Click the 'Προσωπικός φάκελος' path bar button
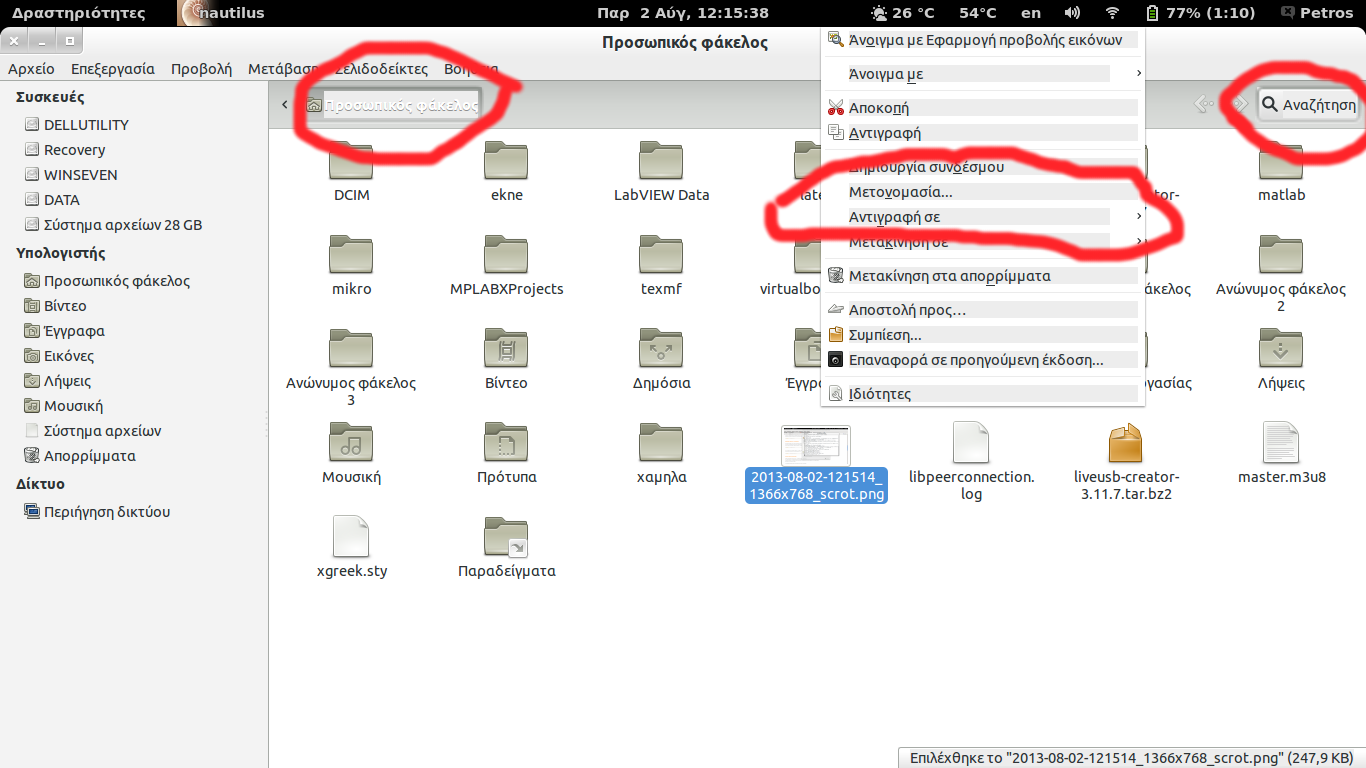The width and height of the screenshot is (1366, 768). tap(393, 105)
